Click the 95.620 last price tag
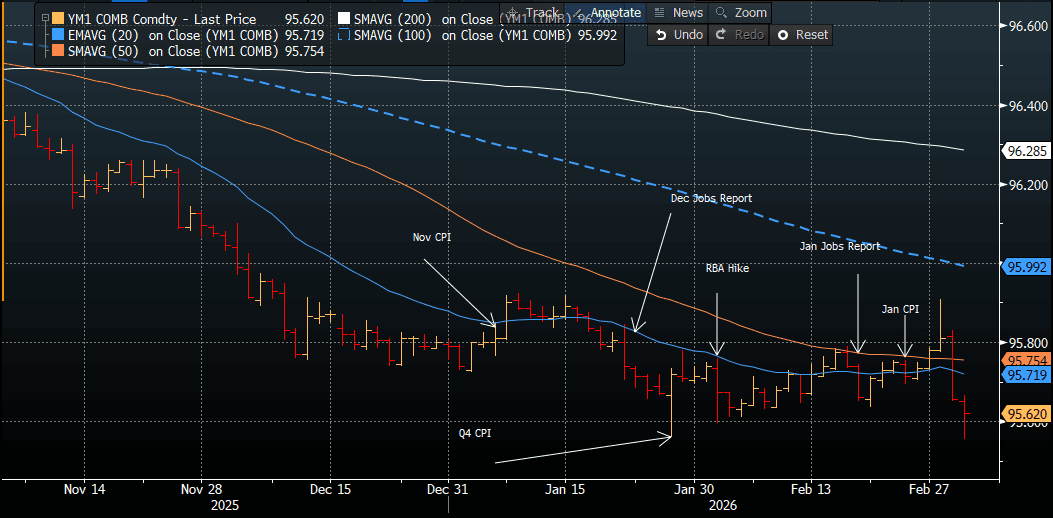 point(1026,414)
